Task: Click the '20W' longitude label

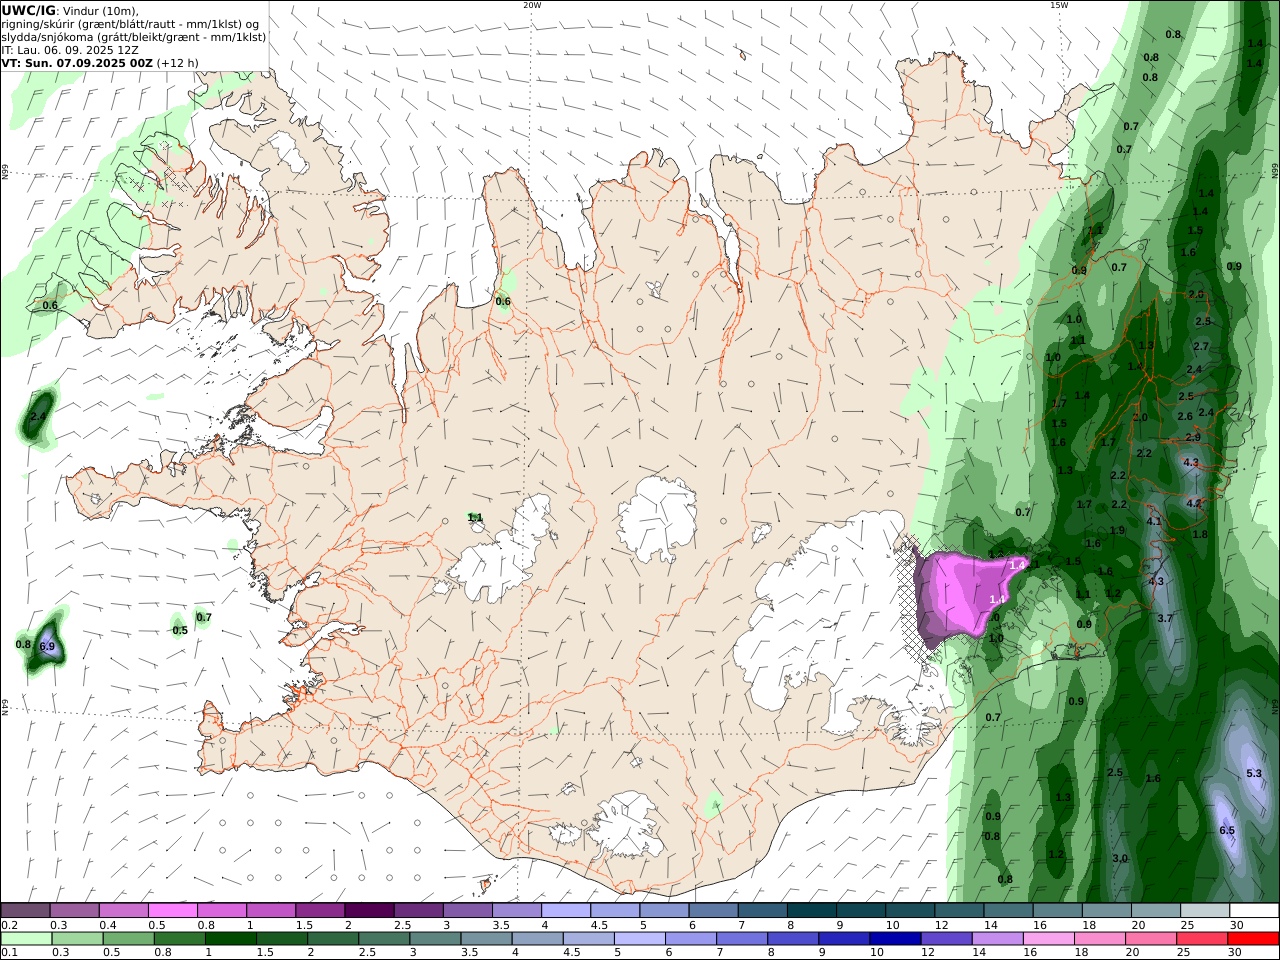Action: 532,5
